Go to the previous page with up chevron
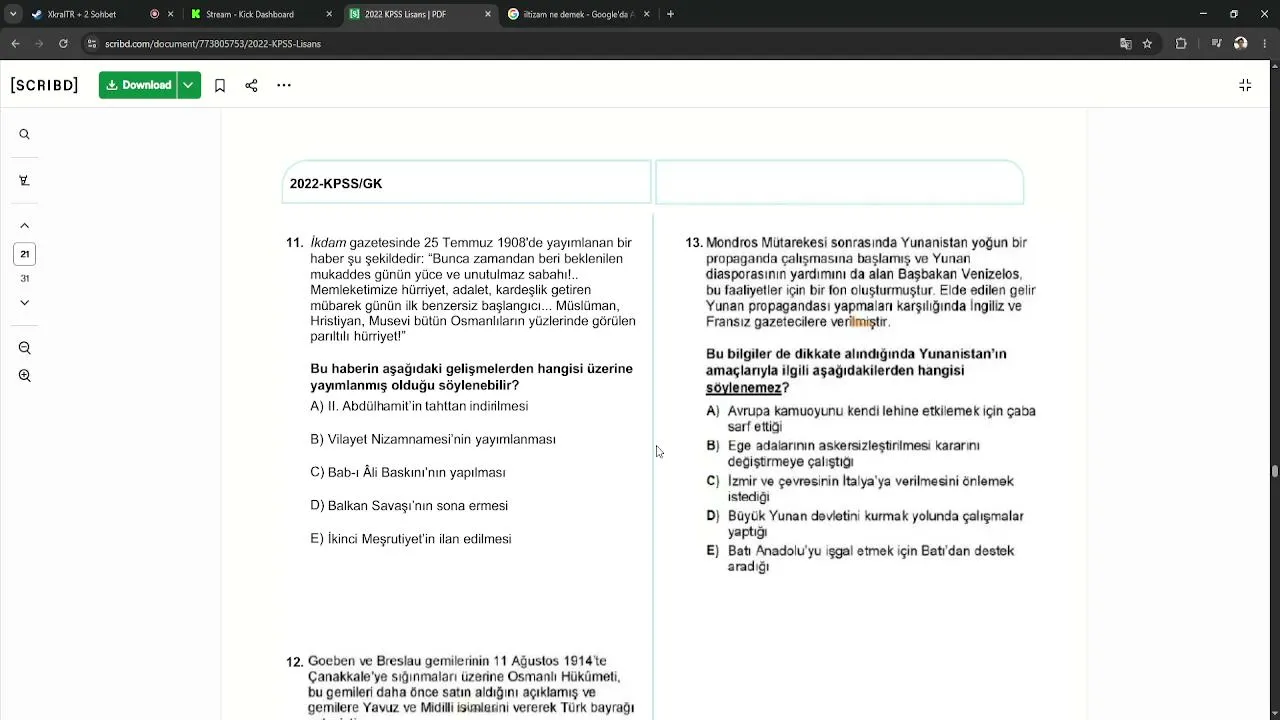1280x720 pixels. (25, 226)
